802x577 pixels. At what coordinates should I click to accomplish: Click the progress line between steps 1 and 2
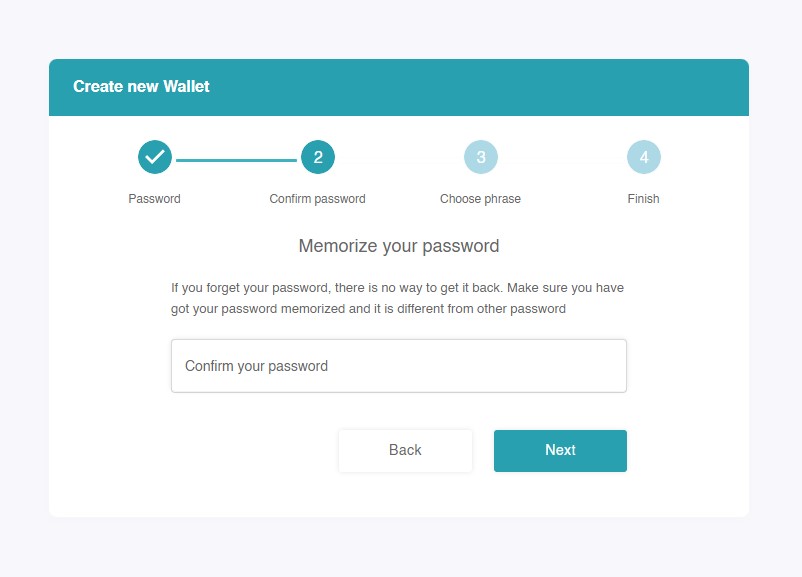pos(236,159)
